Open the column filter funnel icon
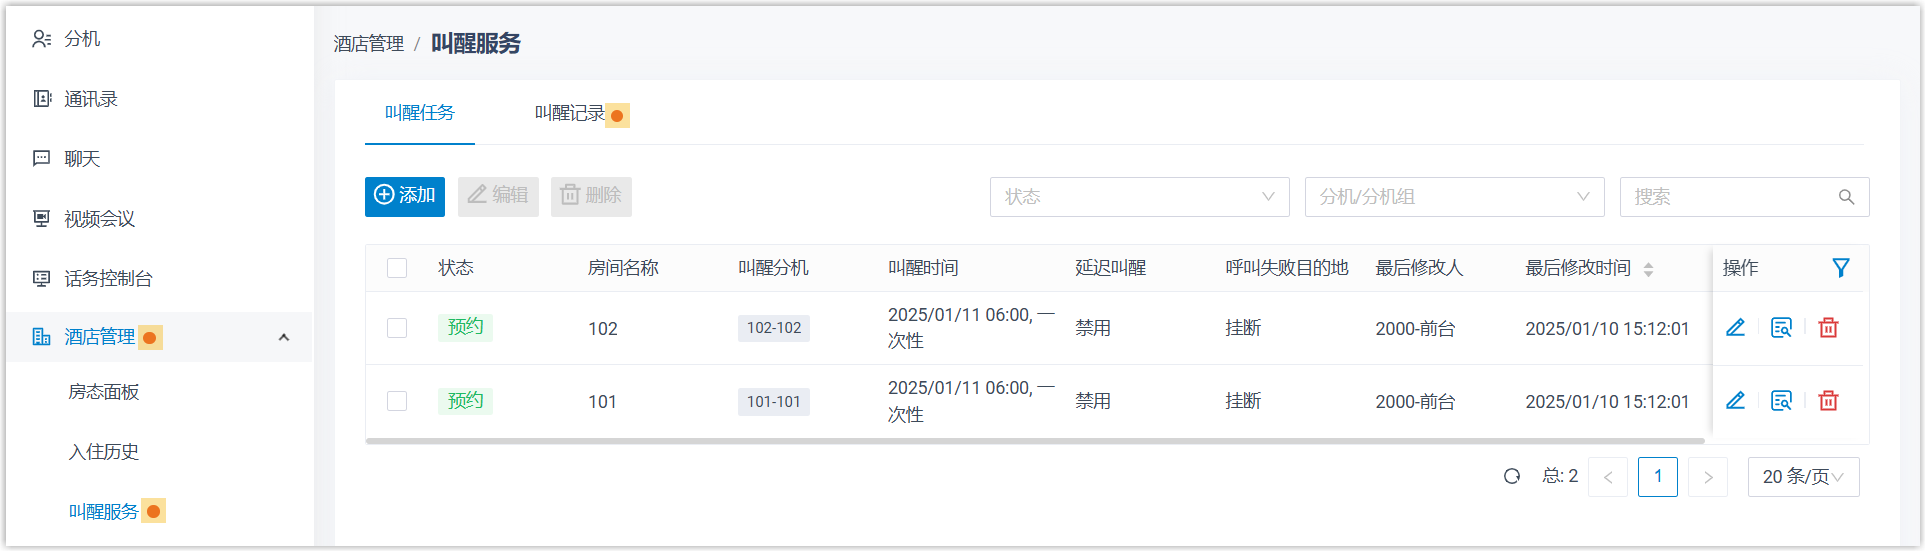 (x=1840, y=268)
